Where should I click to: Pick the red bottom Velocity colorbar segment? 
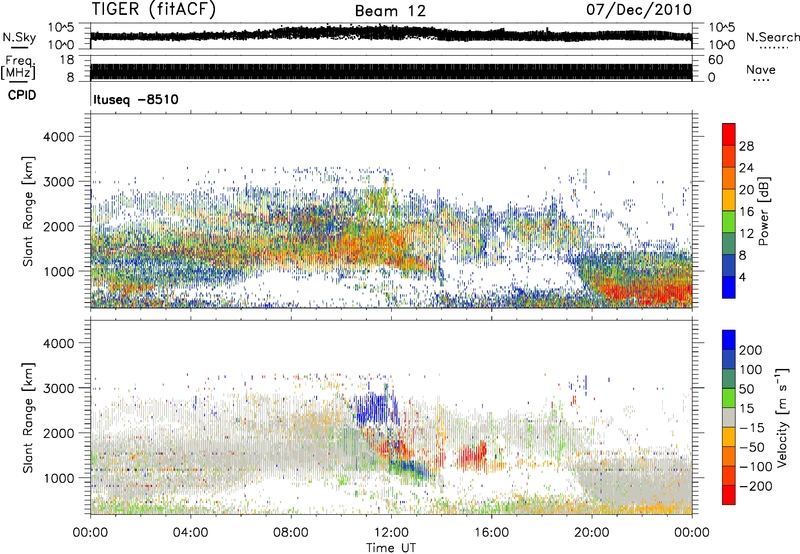click(729, 495)
